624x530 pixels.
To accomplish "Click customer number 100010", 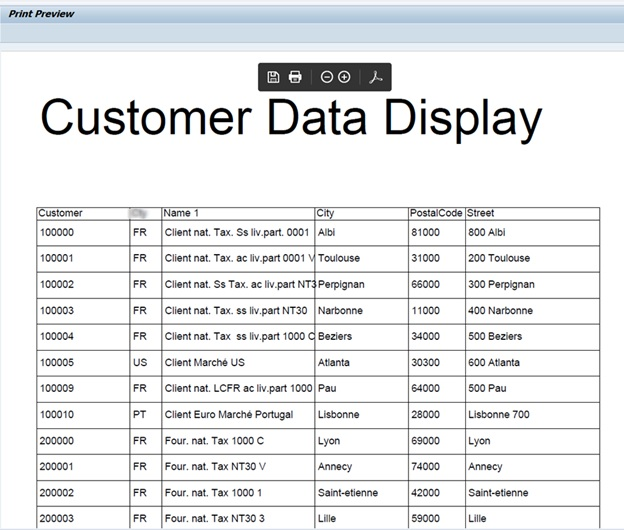I will point(57,414).
